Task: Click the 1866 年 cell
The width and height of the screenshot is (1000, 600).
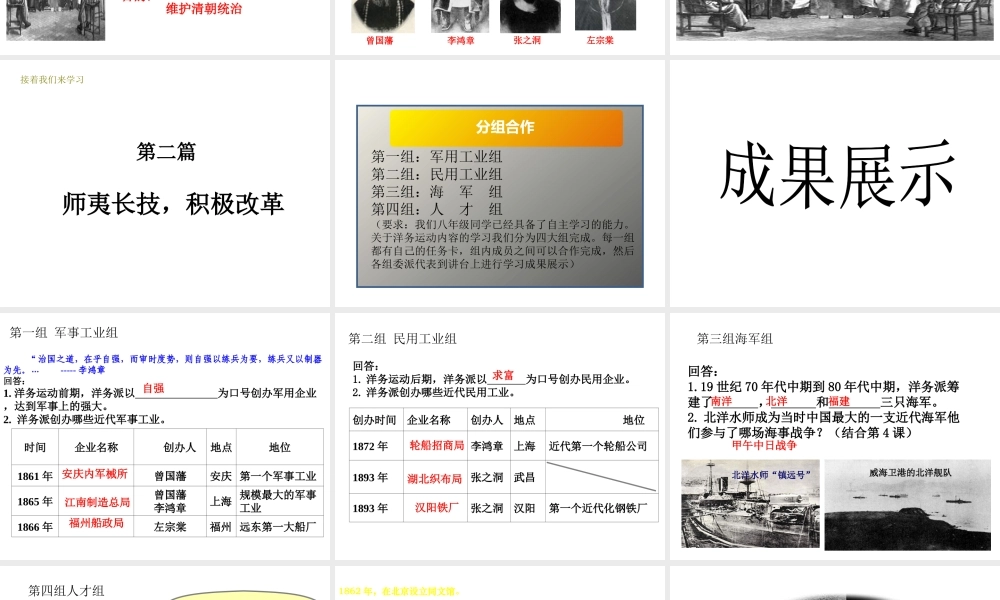Action: pyautogui.click(x=35, y=527)
